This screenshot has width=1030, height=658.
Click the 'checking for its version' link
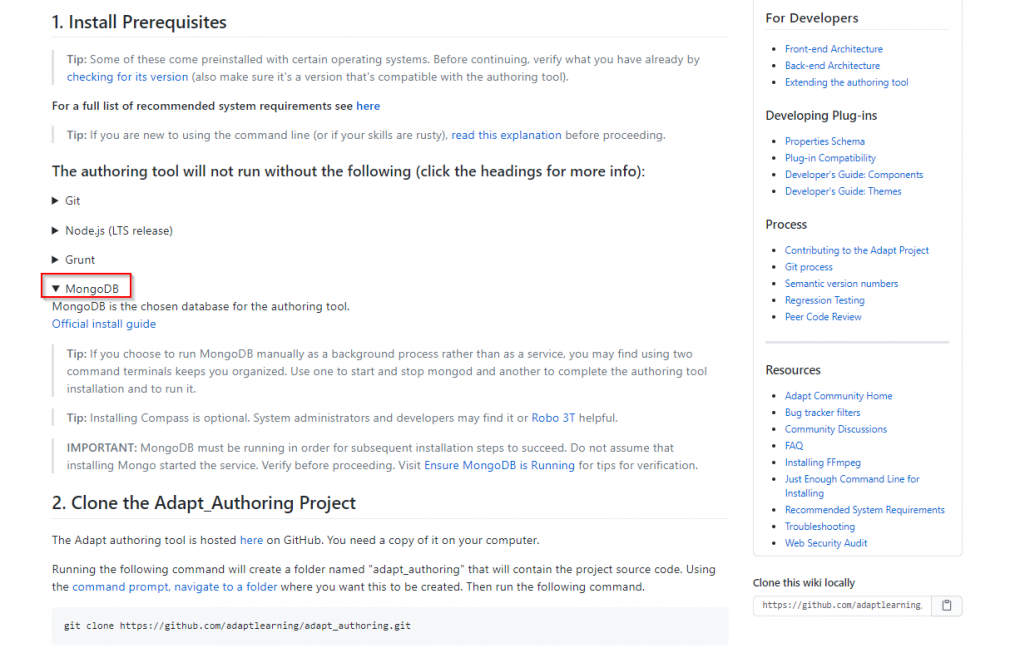127,77
